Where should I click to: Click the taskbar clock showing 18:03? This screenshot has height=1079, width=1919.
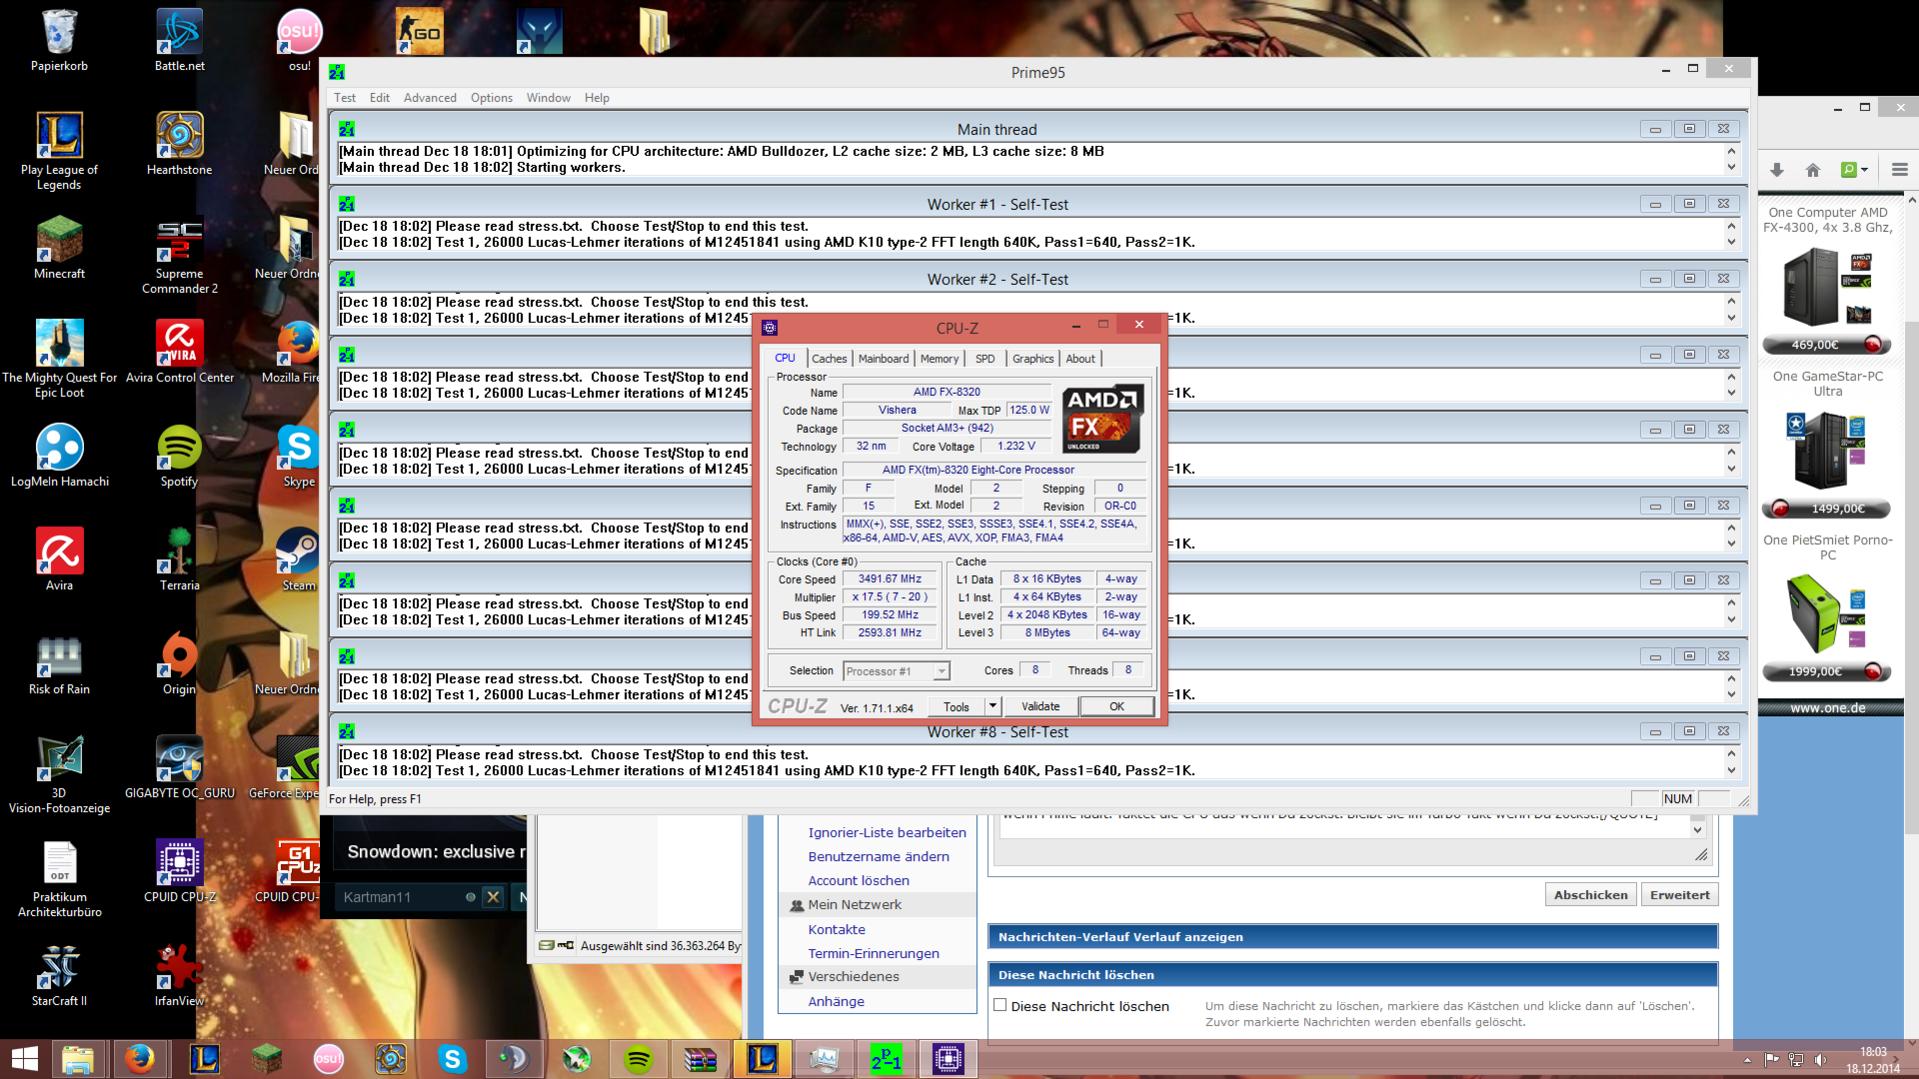click(x=1872, y=1059)
